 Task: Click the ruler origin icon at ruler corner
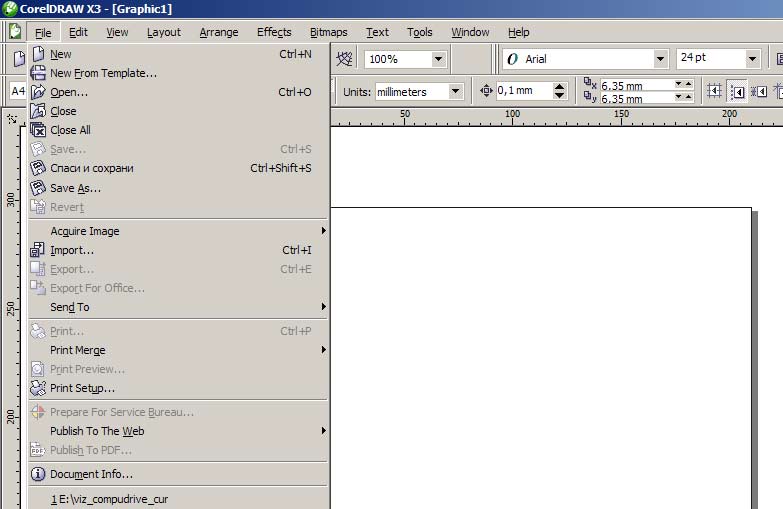[x=12, y=119]
